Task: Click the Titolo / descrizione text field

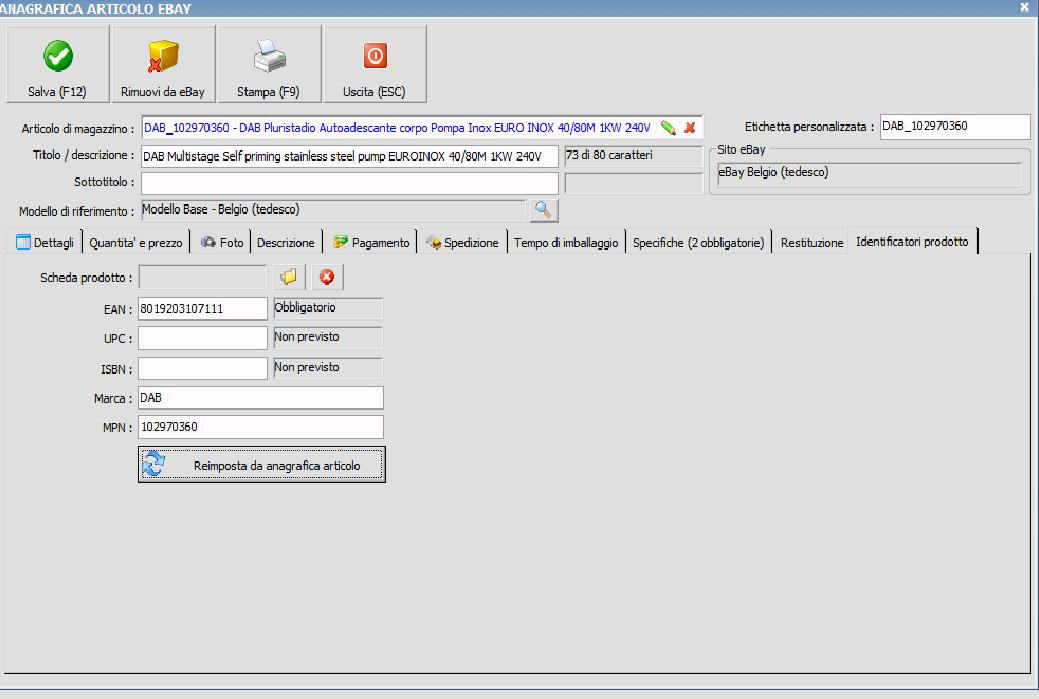Action: point(350,156)
